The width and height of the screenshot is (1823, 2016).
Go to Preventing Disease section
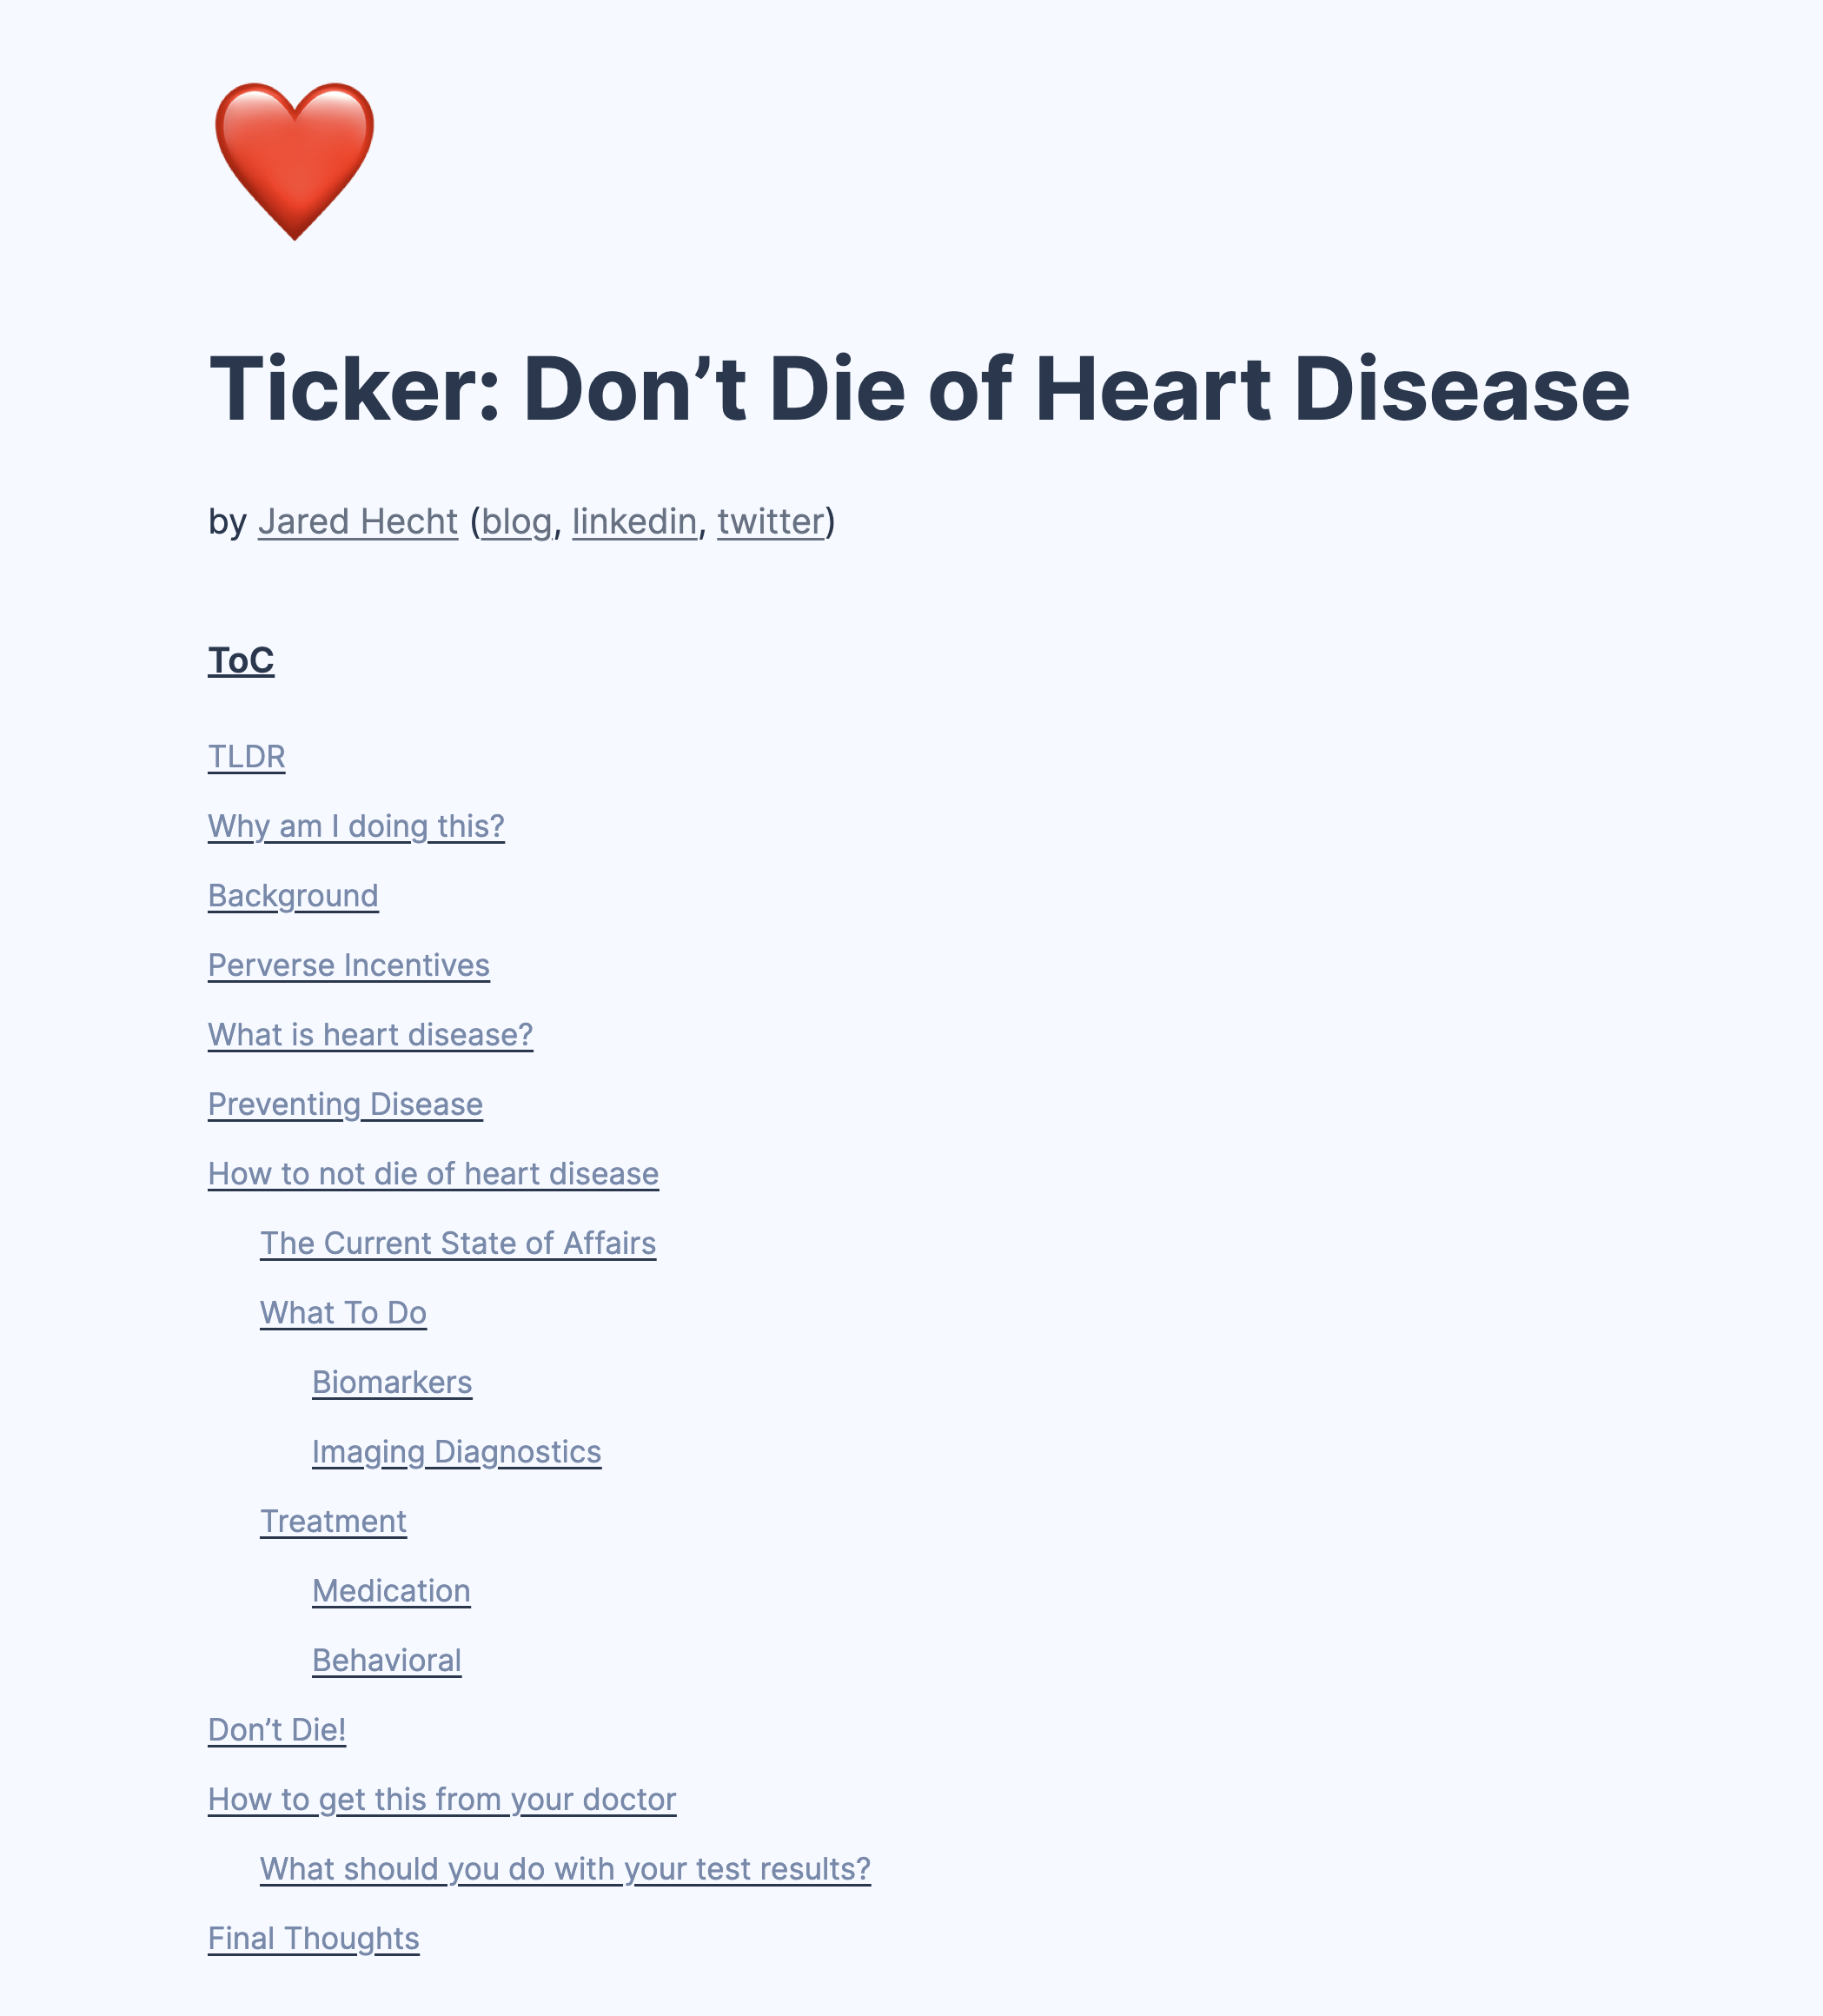[x=345, y=1104]
